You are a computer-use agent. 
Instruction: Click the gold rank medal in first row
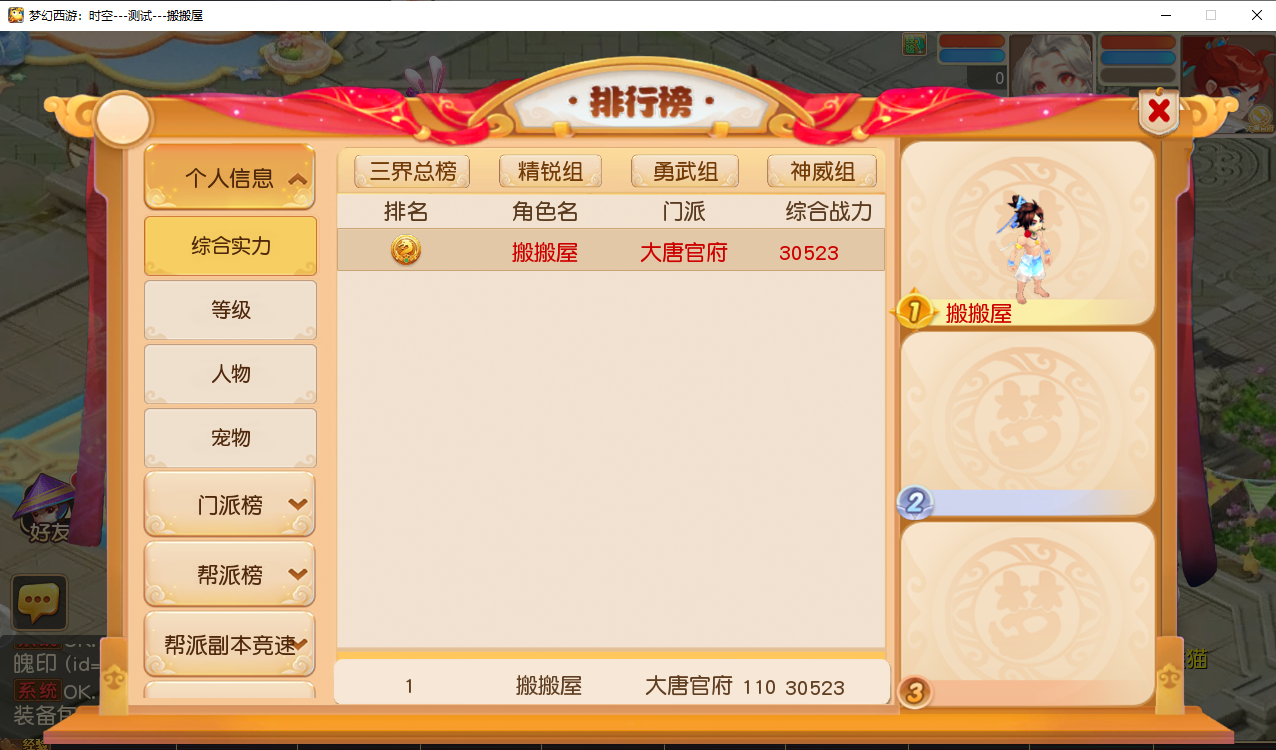pyautogui.click(x=405, y=250)
